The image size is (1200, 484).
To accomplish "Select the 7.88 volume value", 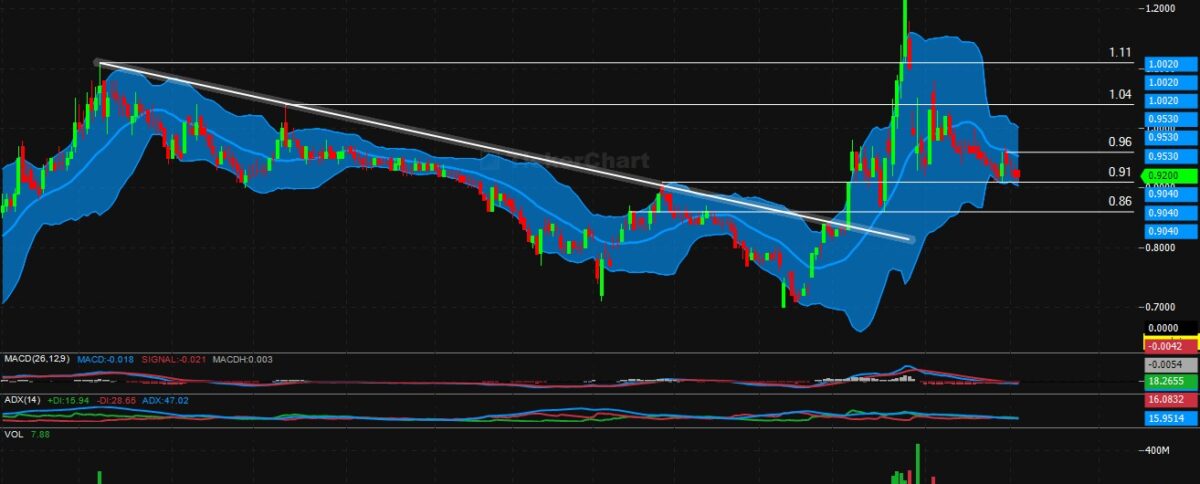I will click(43, 435).
